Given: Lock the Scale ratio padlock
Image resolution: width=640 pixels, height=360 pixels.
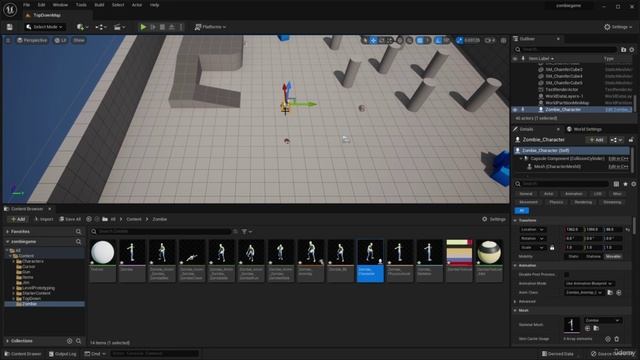Looking at the screenshot, I should tap(552, 247).
